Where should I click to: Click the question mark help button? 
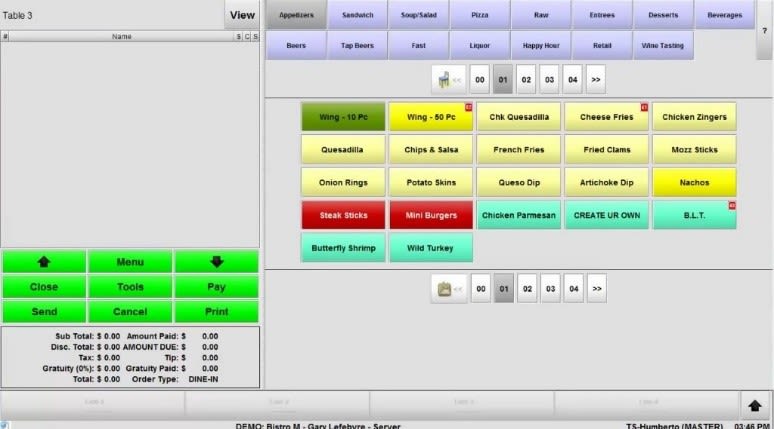(765, 30)
